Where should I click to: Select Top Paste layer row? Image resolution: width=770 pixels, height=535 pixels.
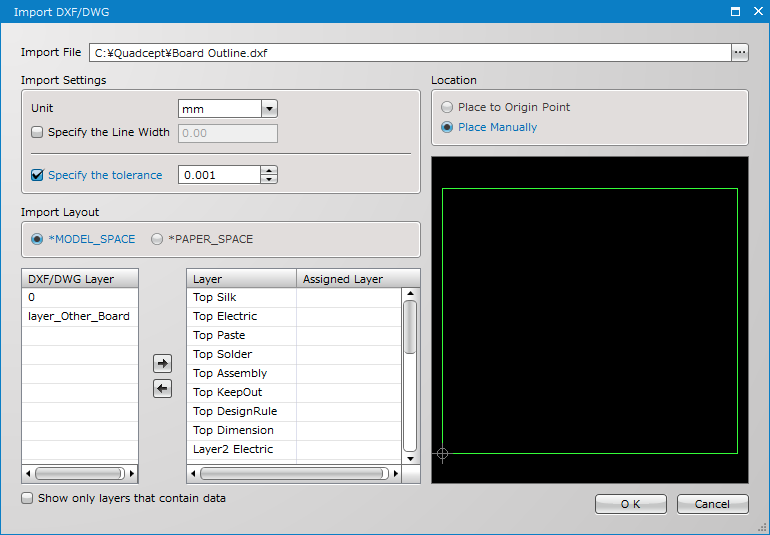(295, 336)
